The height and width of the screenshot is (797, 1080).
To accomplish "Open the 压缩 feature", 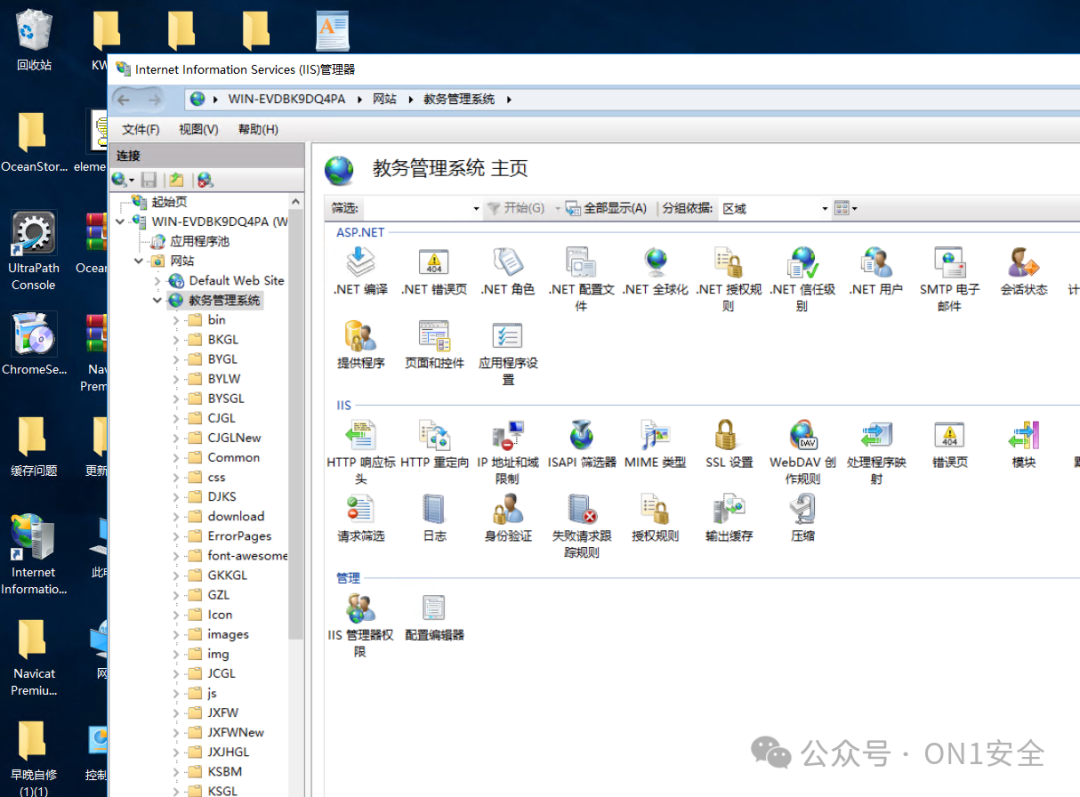I will (800, 517).
